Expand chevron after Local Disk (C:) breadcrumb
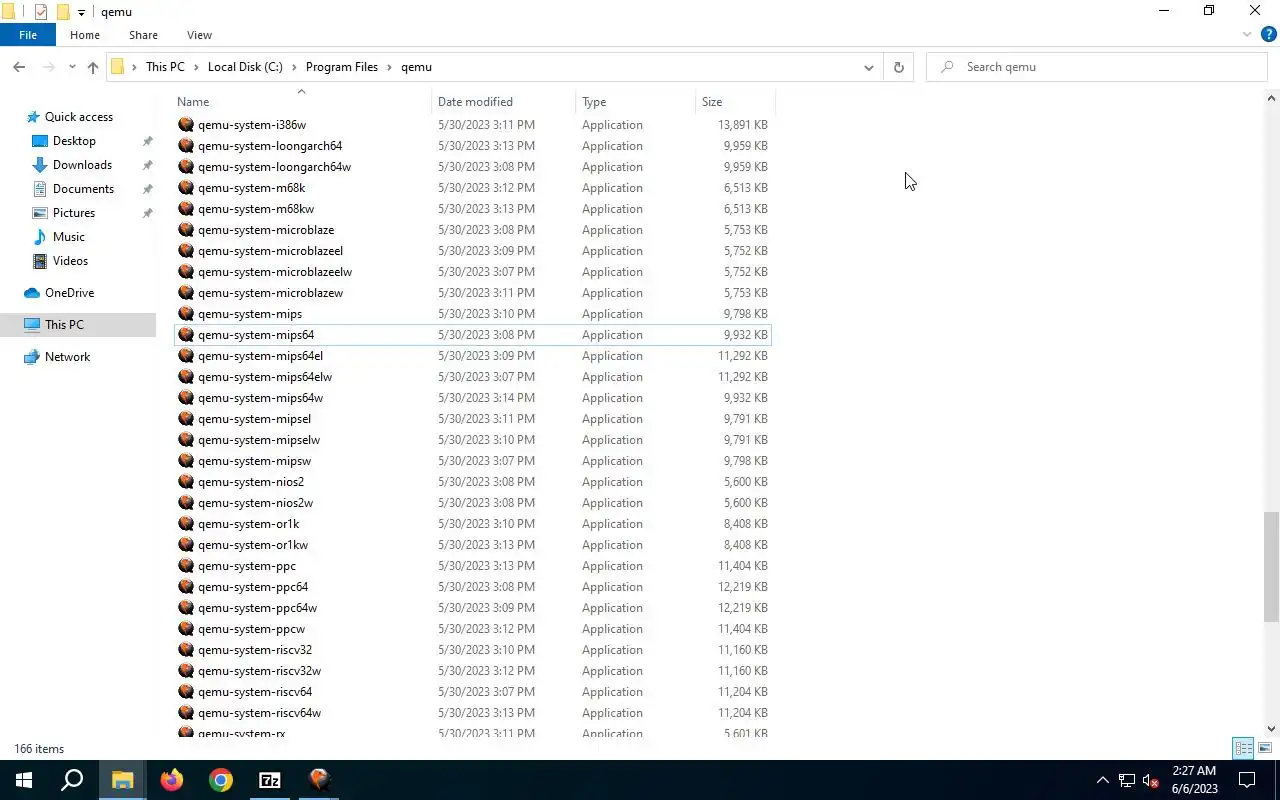 (x=293, y=67)
